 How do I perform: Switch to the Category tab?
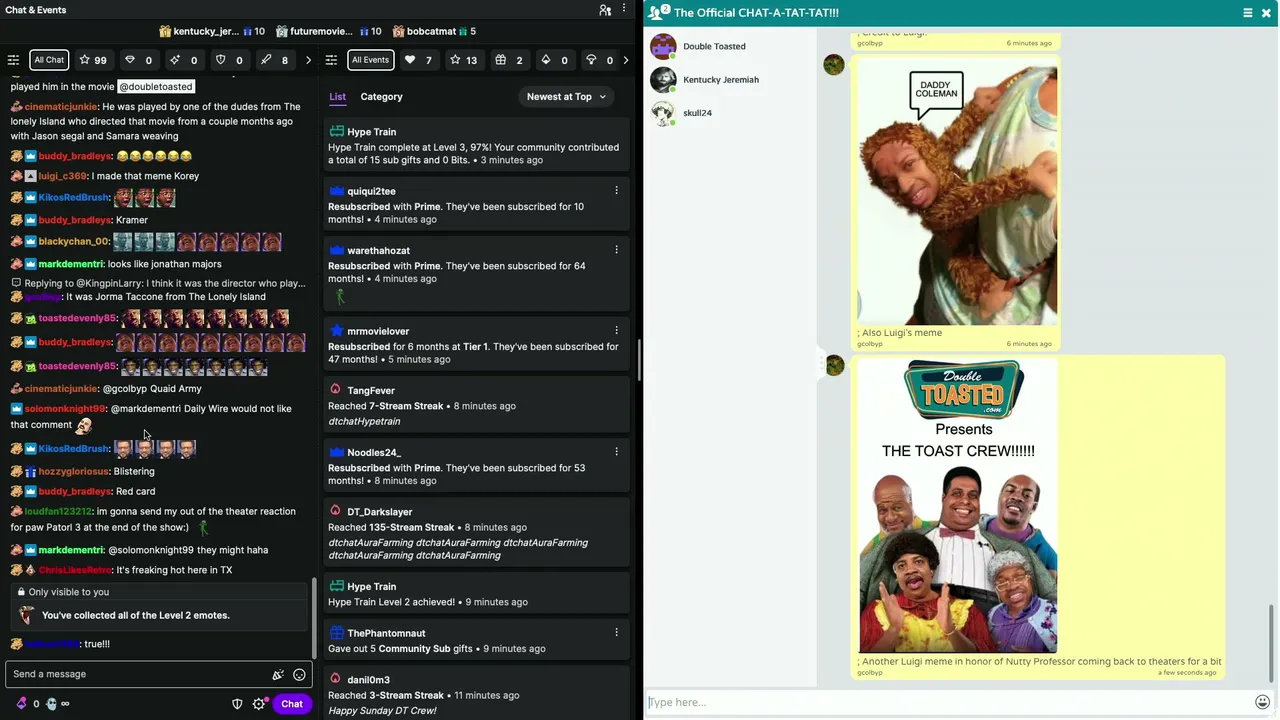[x=382, y=97]
